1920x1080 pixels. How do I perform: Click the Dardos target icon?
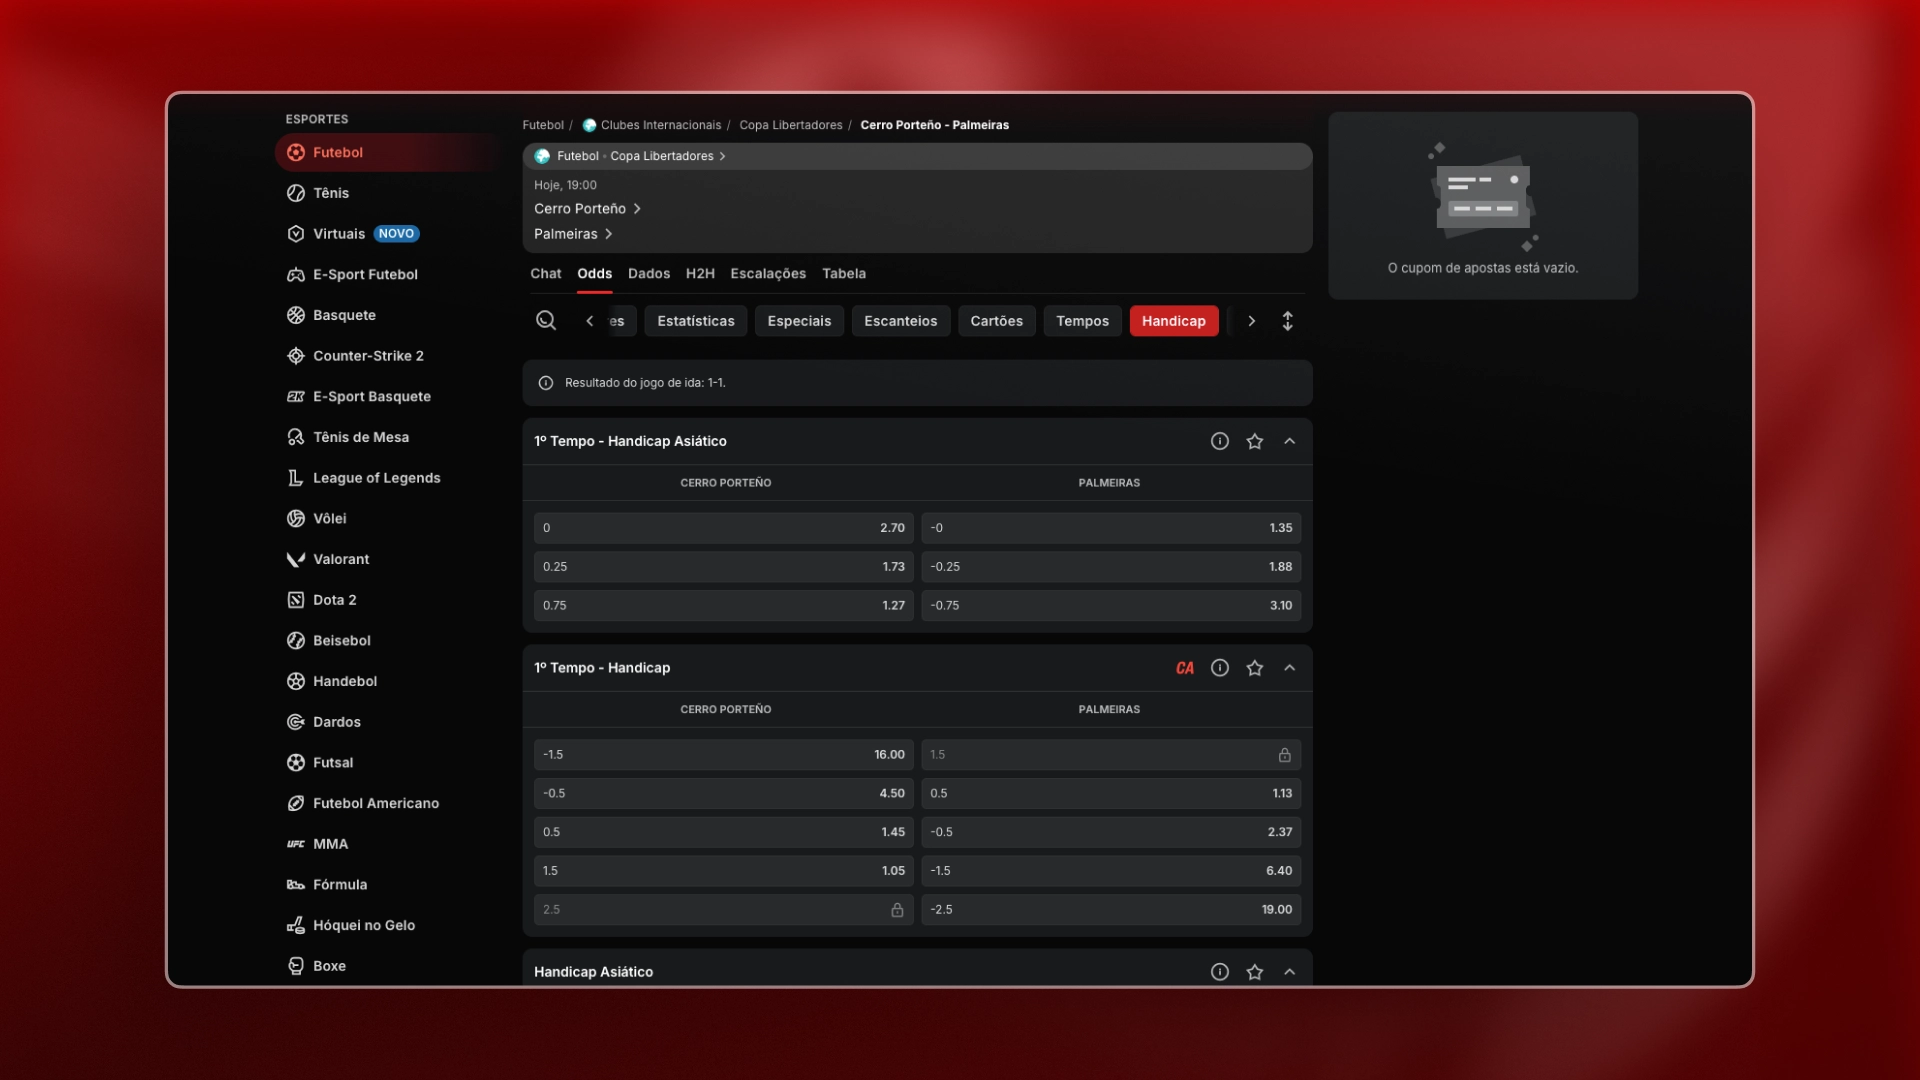click(x=296, y=722)
